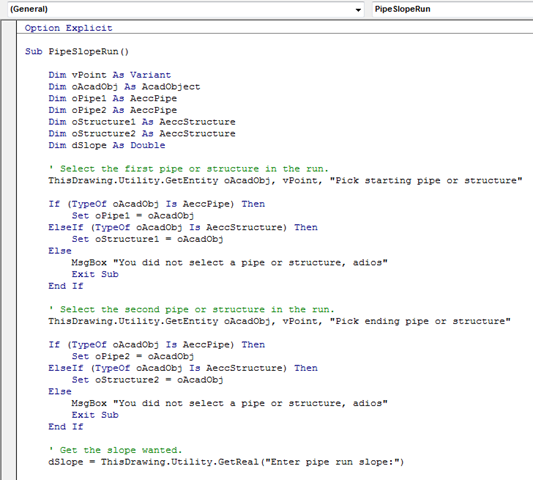This screenshot has height=480, width=533.
Task: Click 'Dim oAcadObj As AcadObject' line
Action: click(x=124, y=87)
